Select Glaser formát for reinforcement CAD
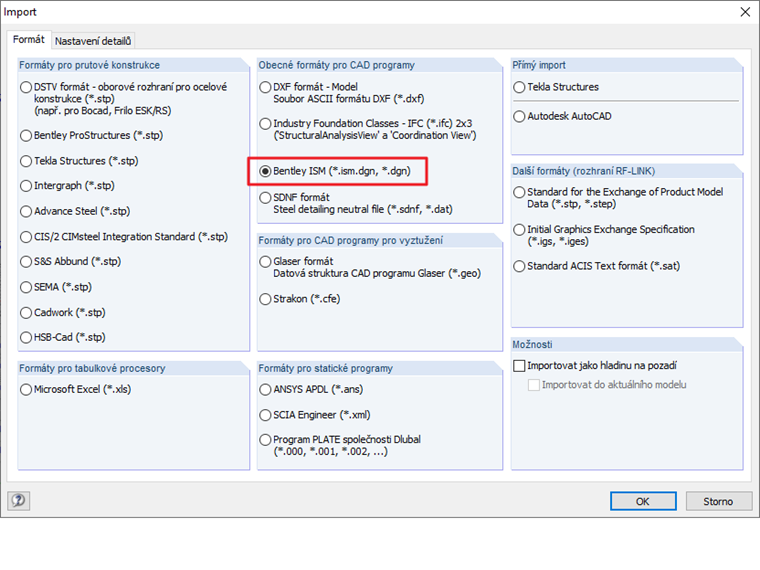Viewport: 760px width, 570px height. click(265, 262)
